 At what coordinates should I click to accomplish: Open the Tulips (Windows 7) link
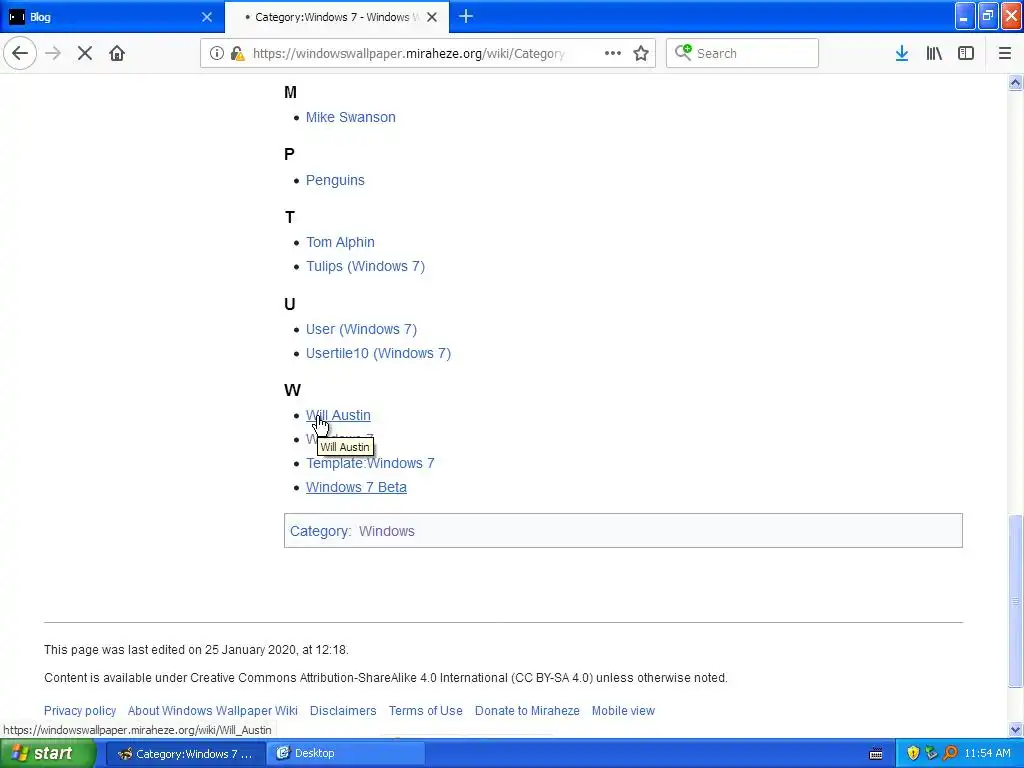[365, 266]
